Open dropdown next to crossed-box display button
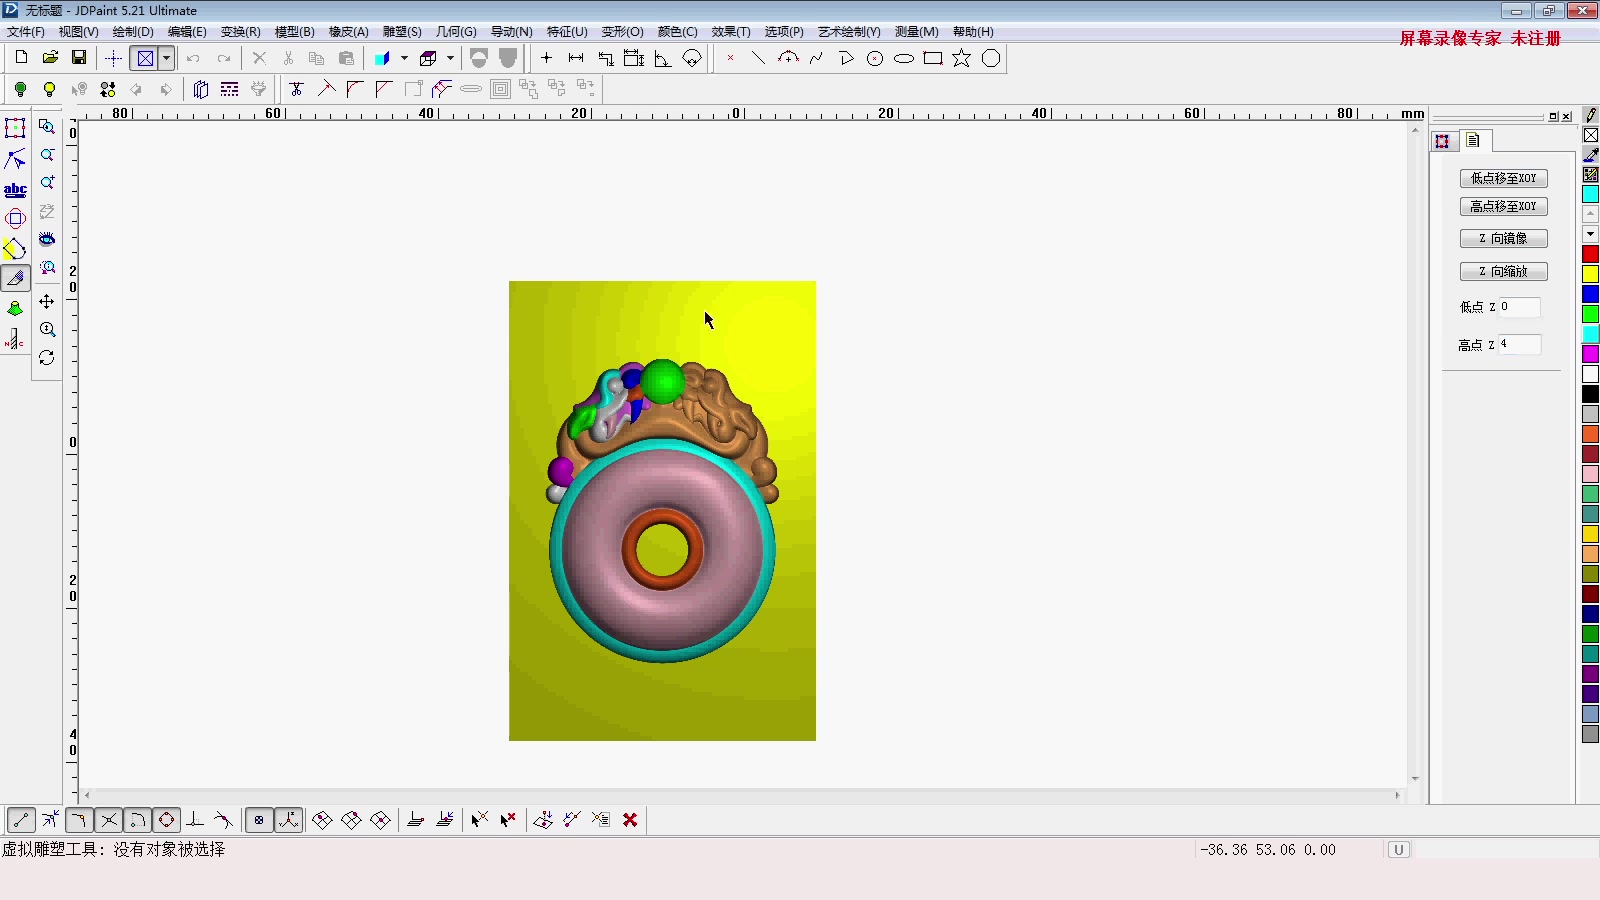 tap(167, 58)
